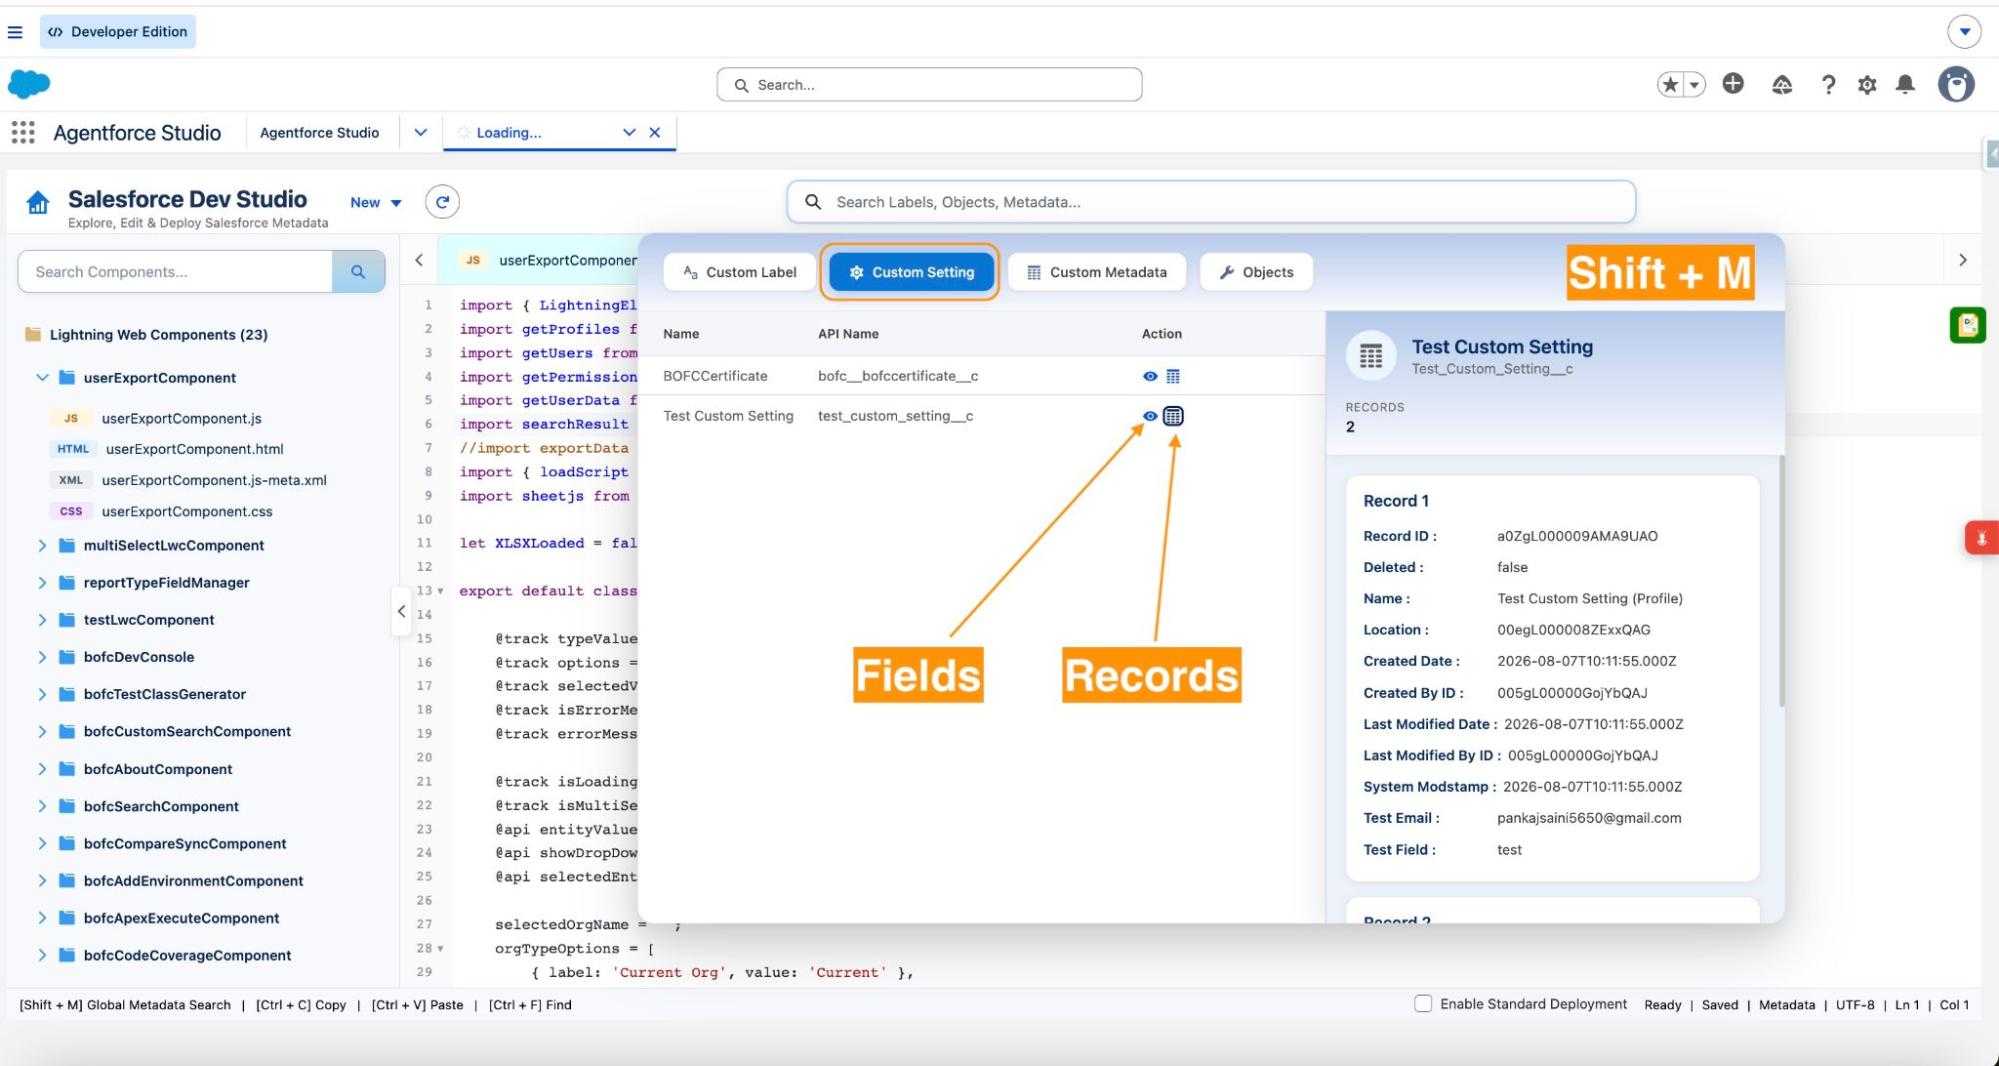
Task: Switch to the Custom Label tab
Action: point(739,272)
